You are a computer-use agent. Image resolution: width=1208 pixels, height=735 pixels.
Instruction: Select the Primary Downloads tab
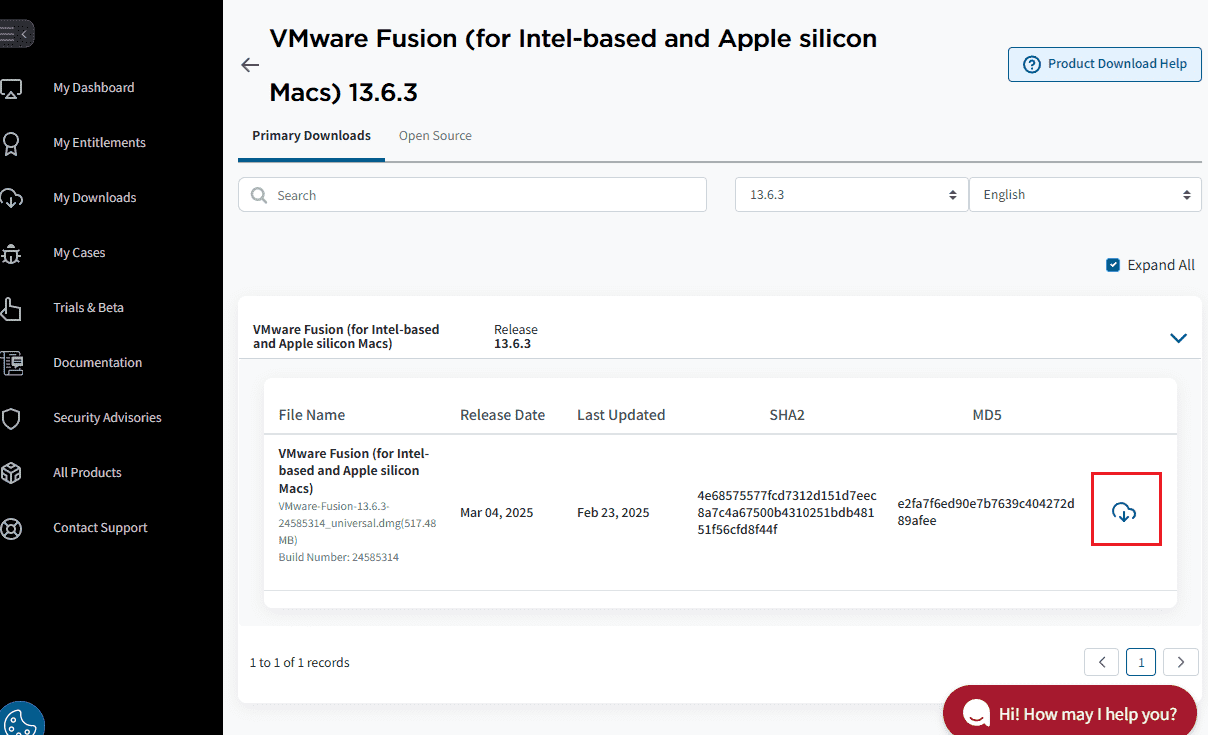[311, 136]
